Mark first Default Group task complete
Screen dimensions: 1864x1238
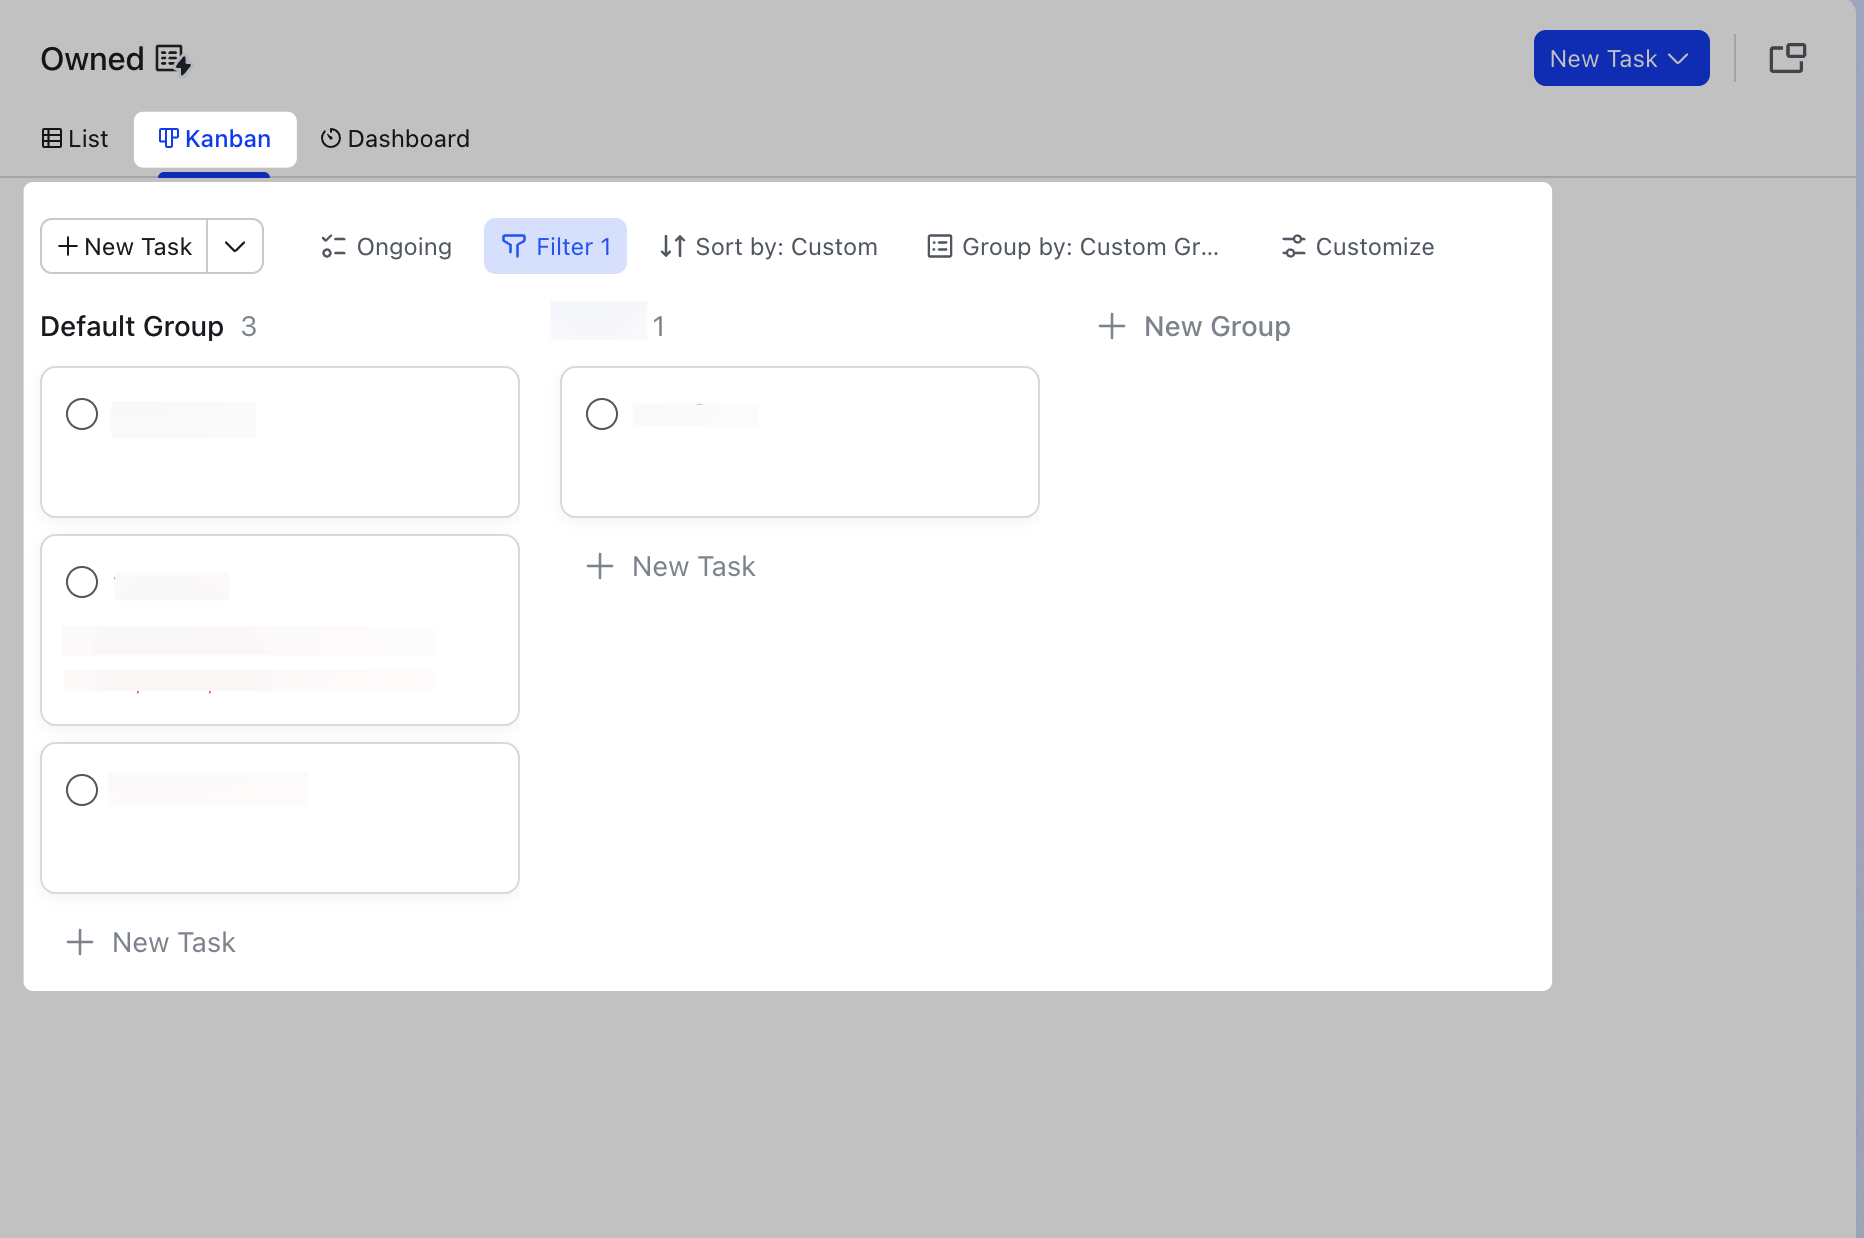pos(82,414)
